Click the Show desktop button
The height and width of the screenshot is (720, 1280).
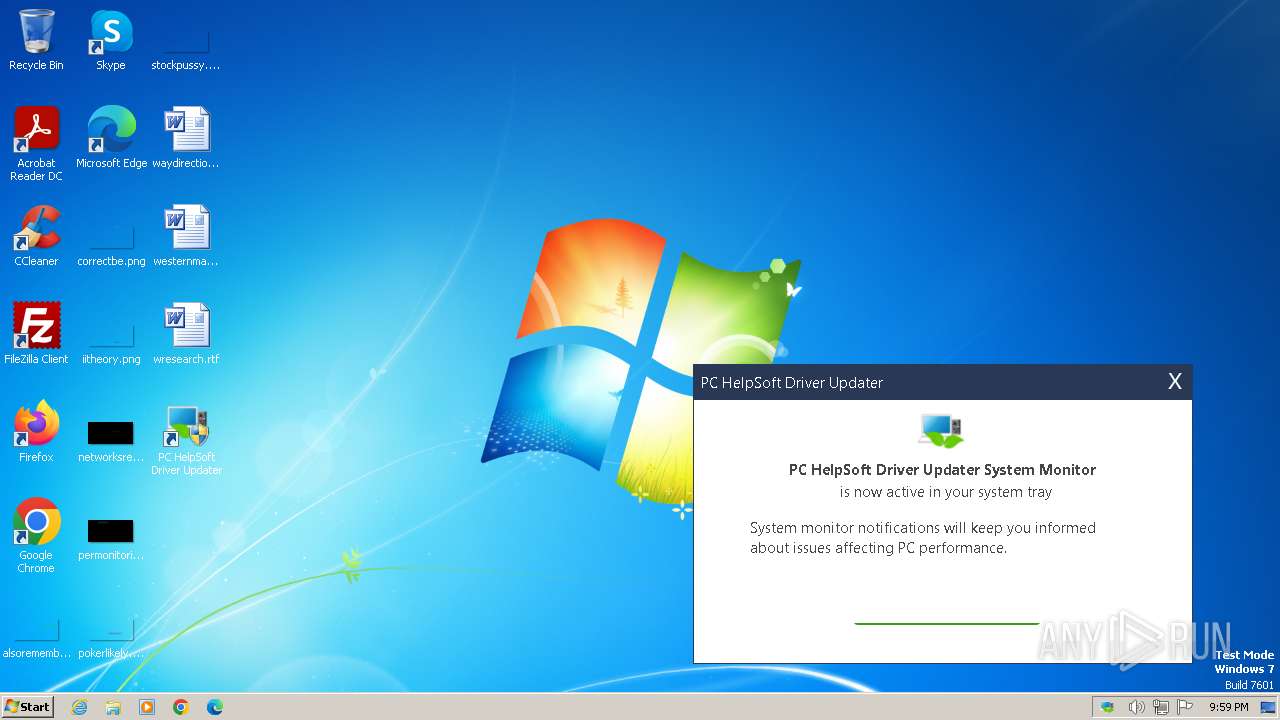click(x=1268, y=707)
